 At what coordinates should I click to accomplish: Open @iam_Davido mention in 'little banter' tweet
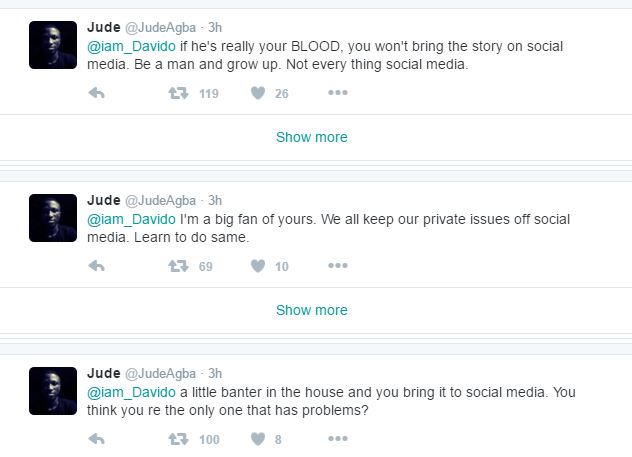(x=132, y=392)
